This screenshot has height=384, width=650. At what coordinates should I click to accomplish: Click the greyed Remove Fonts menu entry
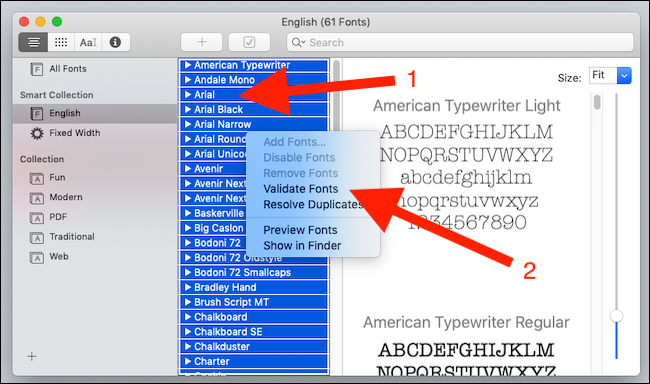click(301, 173)
